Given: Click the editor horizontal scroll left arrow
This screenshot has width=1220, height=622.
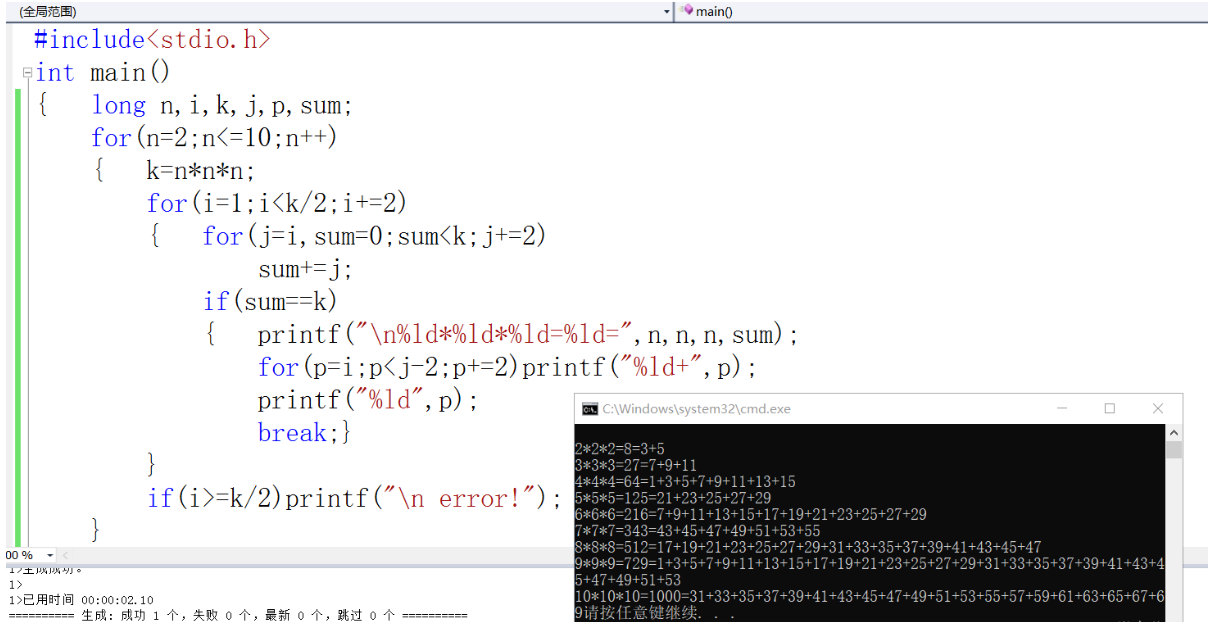Looking at the screenshot, I should click(x=66, y=555).
